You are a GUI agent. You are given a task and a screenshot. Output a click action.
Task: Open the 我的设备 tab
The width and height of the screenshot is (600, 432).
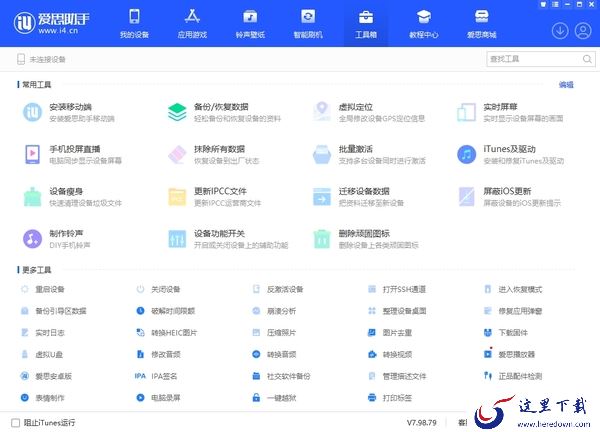pos(134,24)
